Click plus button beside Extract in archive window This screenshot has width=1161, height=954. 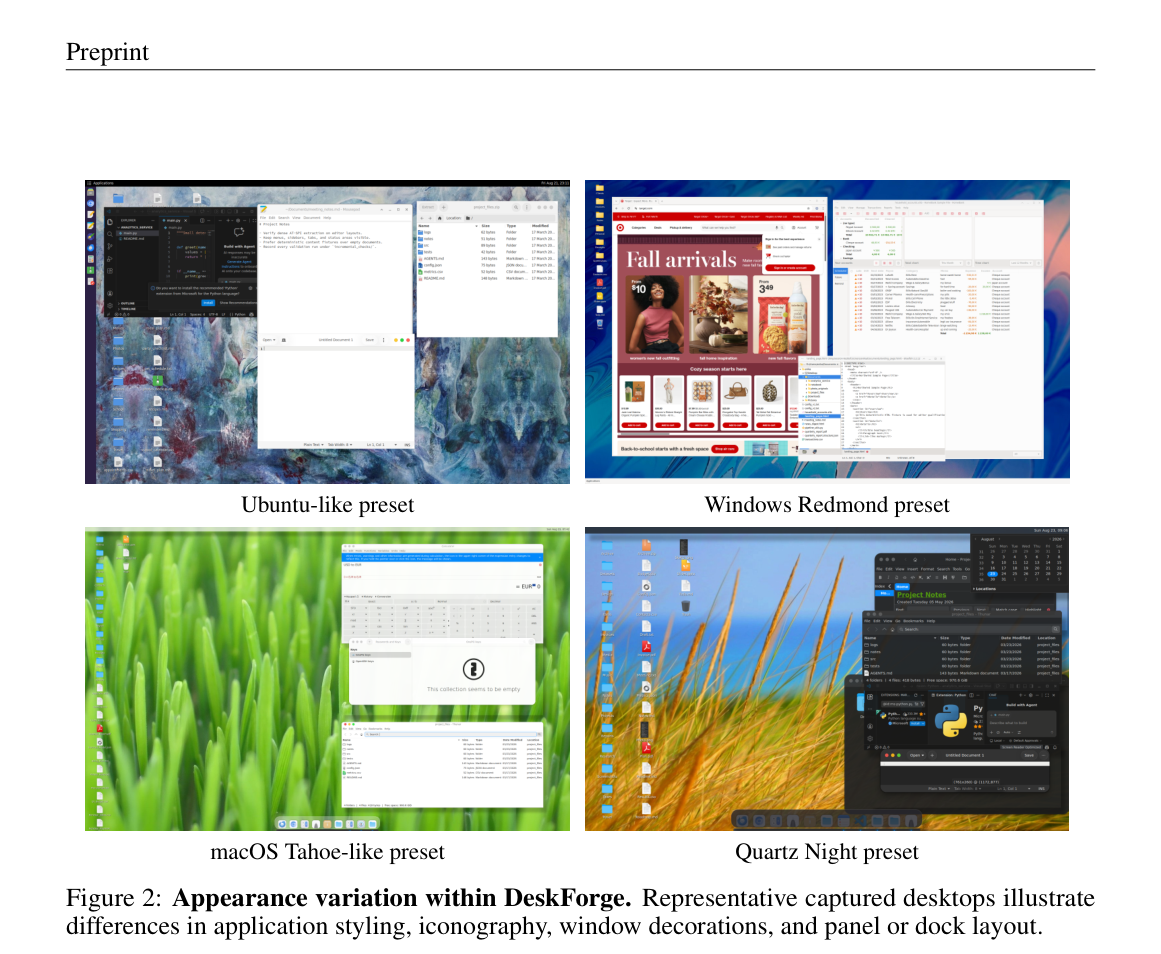(x=444, y=207)
